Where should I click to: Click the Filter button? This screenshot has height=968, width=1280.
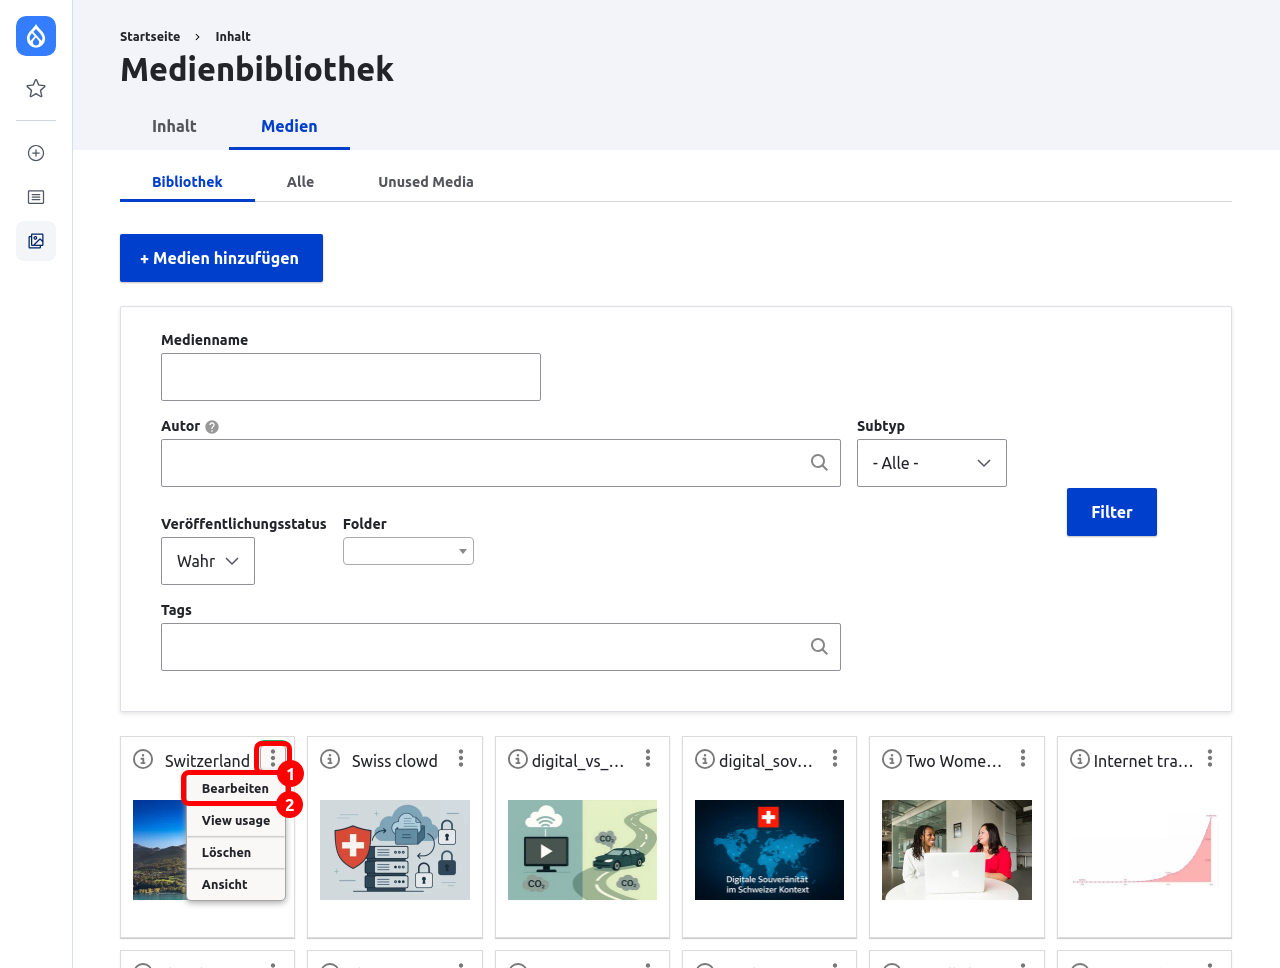coord(1112,512)
